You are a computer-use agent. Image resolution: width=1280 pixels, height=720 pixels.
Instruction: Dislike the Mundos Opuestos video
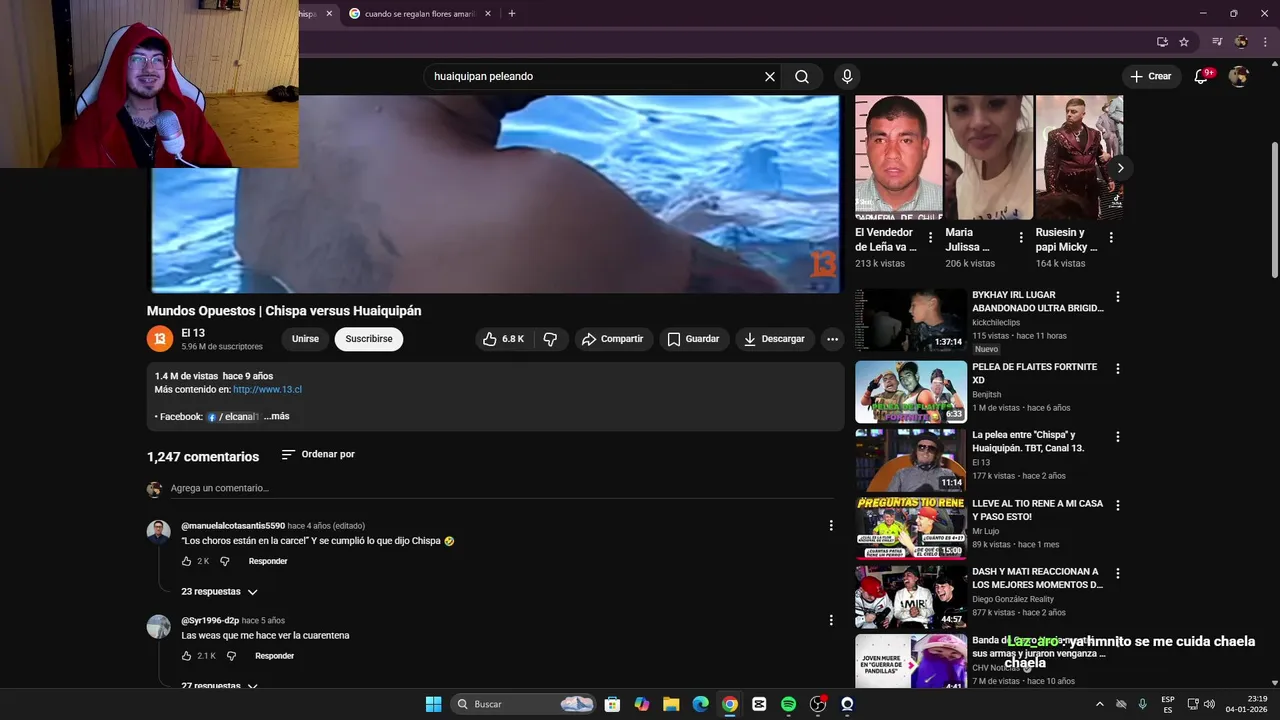coord(550,339)
